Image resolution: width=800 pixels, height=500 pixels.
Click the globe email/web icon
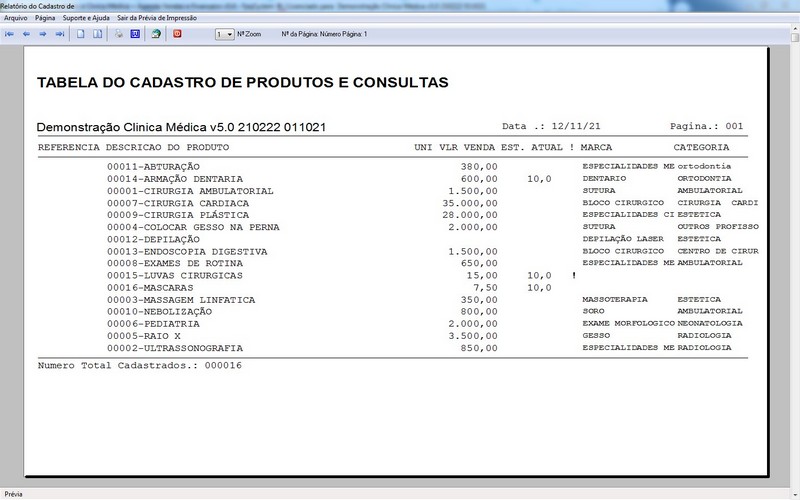coord(156,34)
